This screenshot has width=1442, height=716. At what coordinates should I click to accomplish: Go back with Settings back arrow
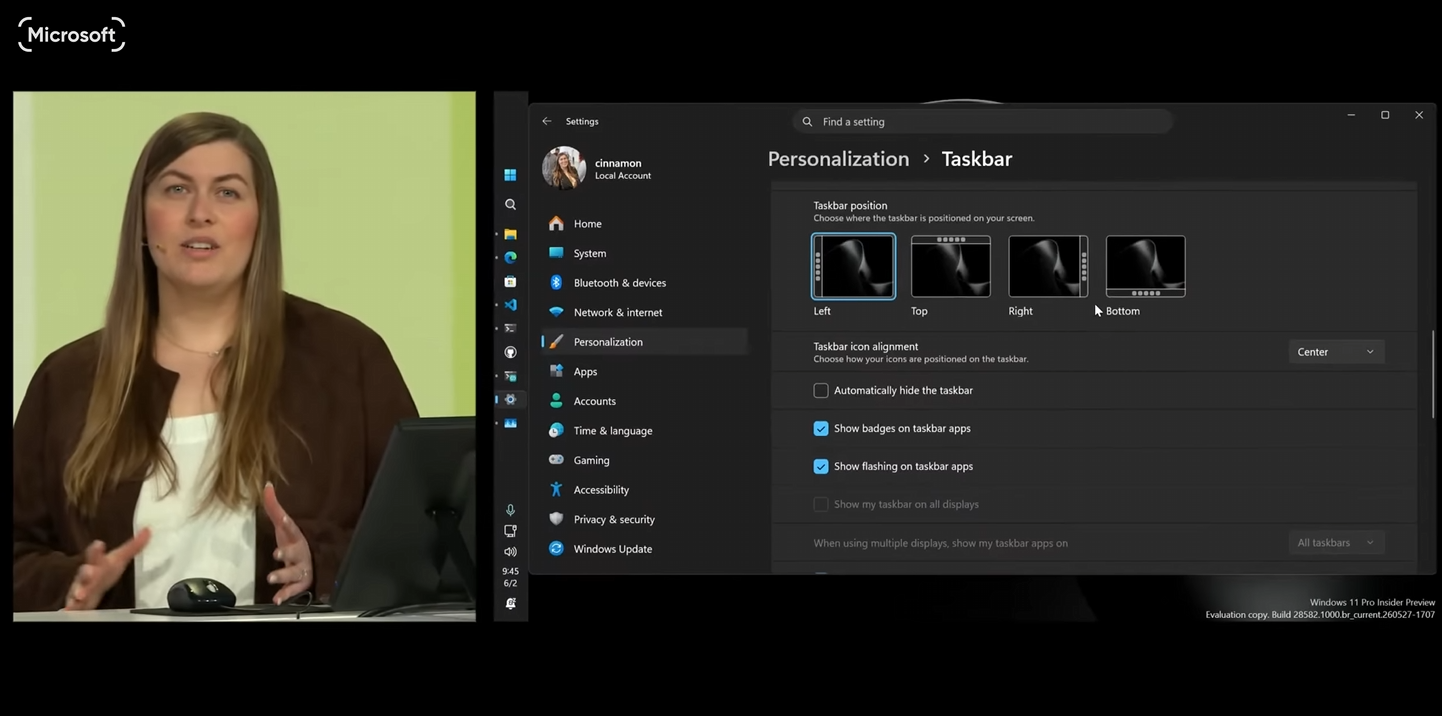546,121
